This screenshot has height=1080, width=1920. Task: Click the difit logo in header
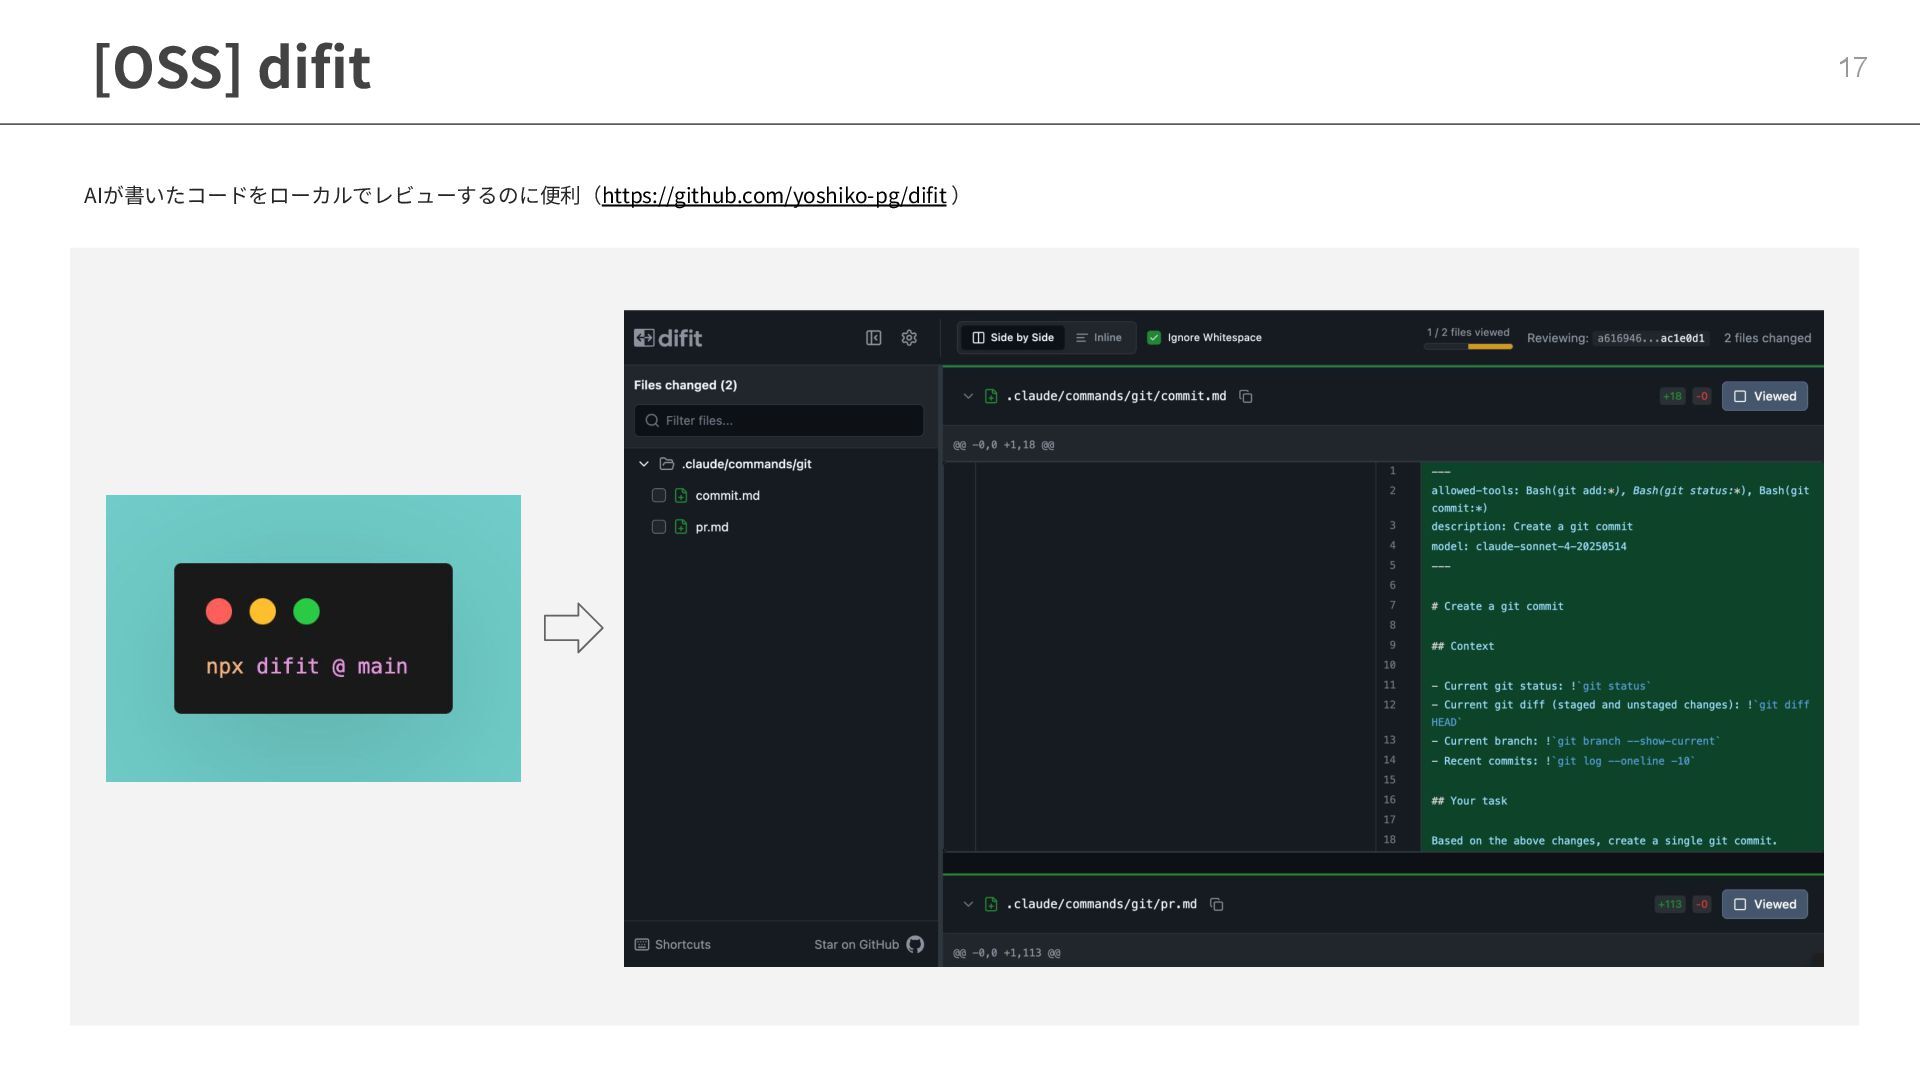[668, 338]
